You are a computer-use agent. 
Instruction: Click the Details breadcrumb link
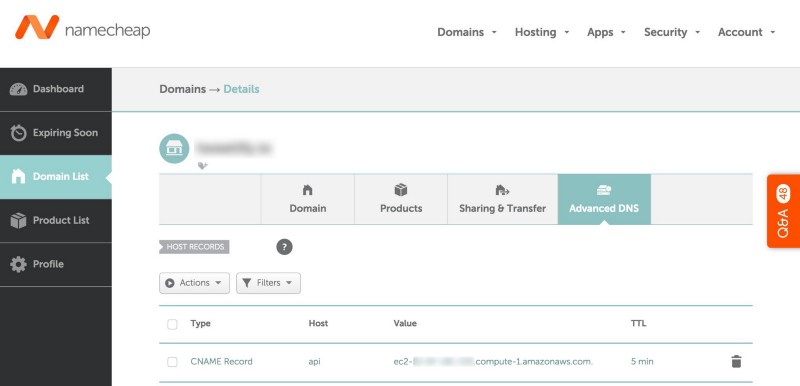(x=241, y=89)
